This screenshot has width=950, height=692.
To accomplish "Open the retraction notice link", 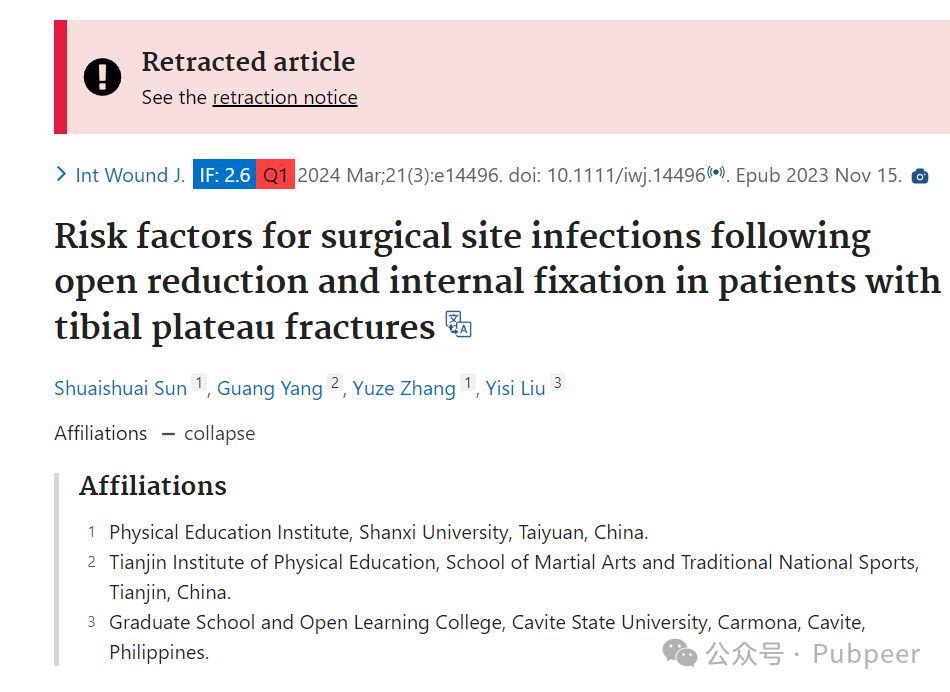I will click(x=285, y=98).
